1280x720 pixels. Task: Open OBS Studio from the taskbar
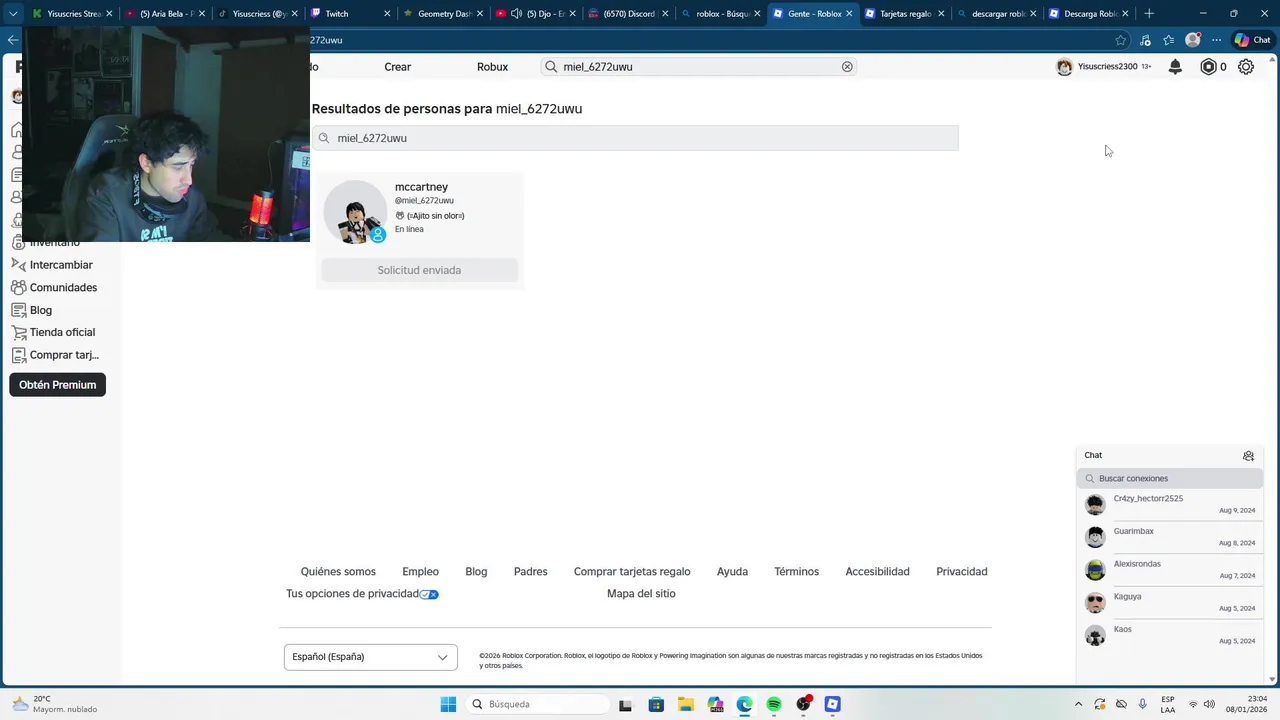803,704
